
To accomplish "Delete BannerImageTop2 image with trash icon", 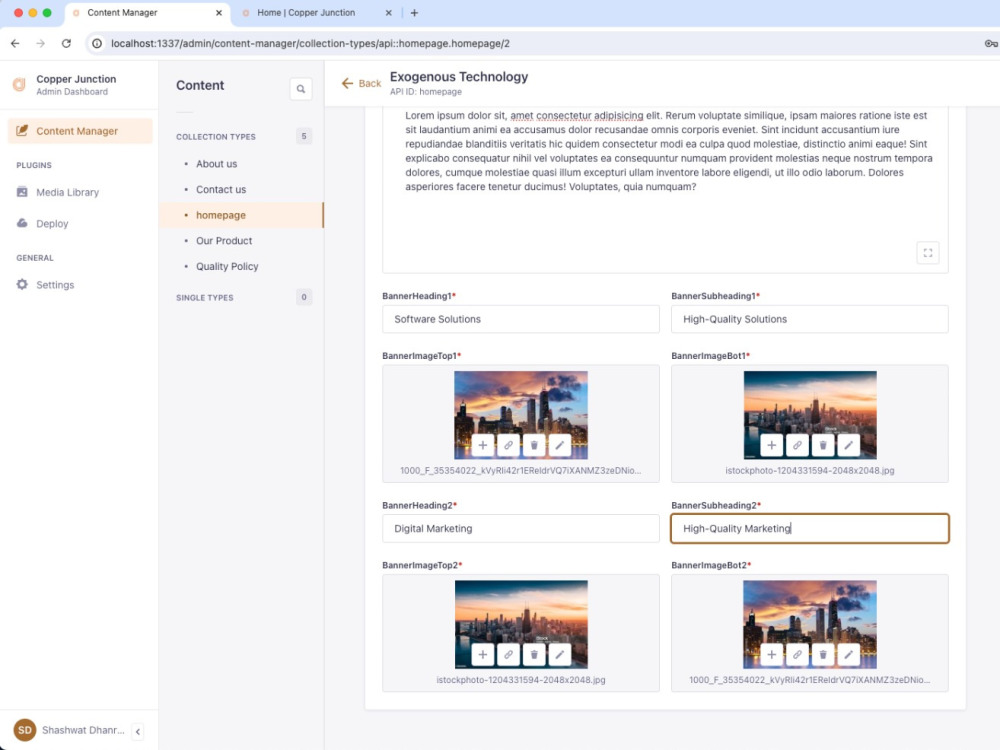I will coord(534,654).
